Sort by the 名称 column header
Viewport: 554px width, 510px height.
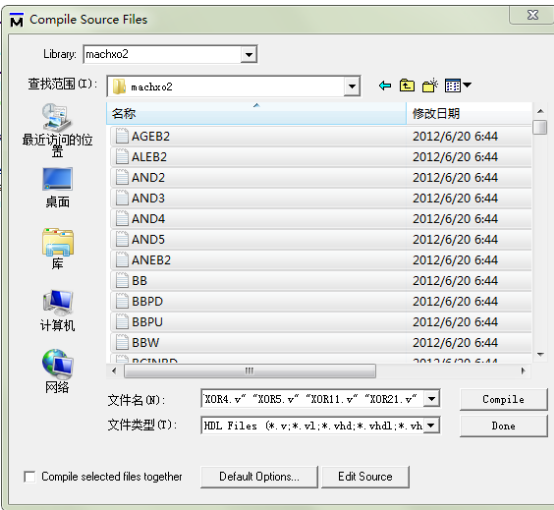[256, 113]
